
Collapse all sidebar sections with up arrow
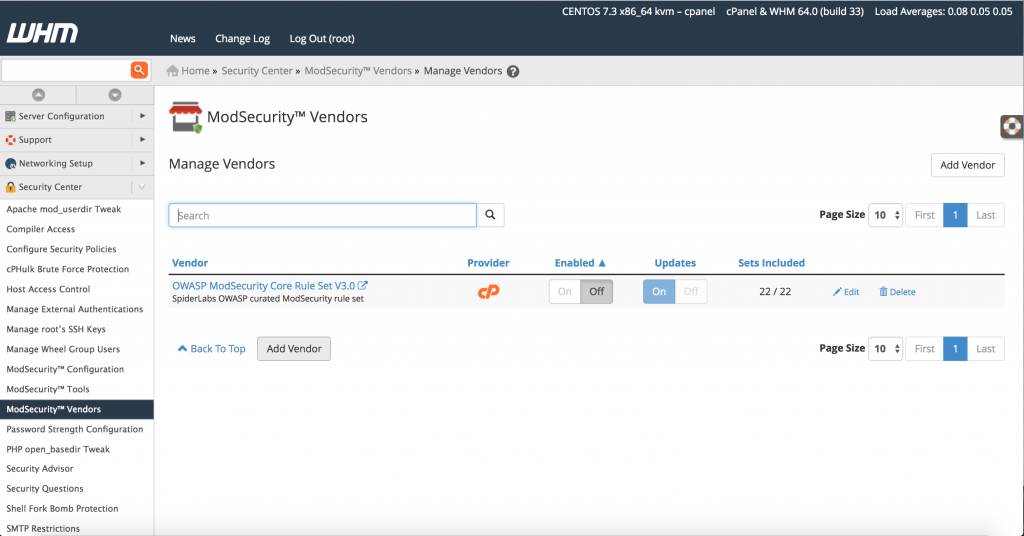39,95
